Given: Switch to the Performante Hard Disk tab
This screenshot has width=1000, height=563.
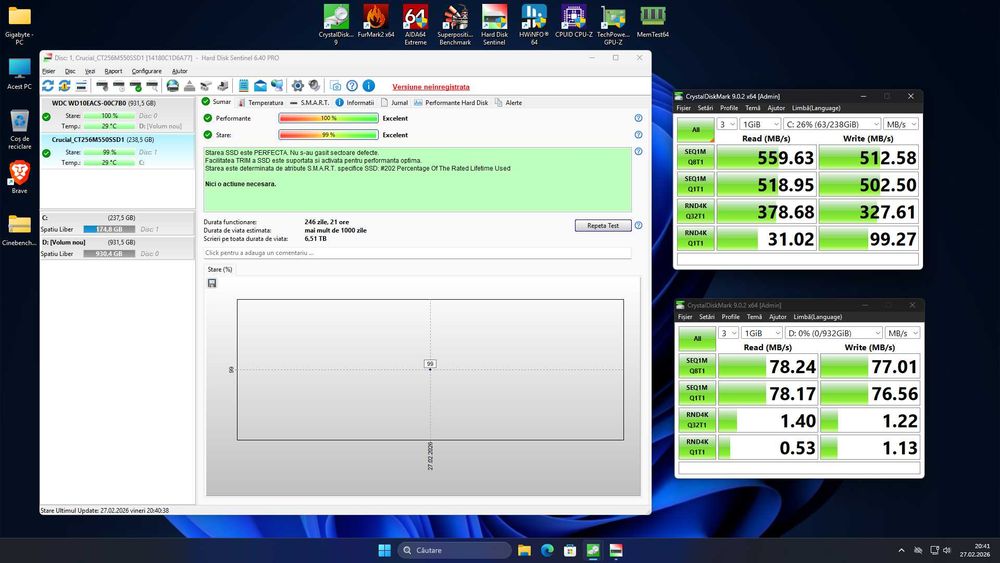Looking at the screenshot, I should coord(451,103).
